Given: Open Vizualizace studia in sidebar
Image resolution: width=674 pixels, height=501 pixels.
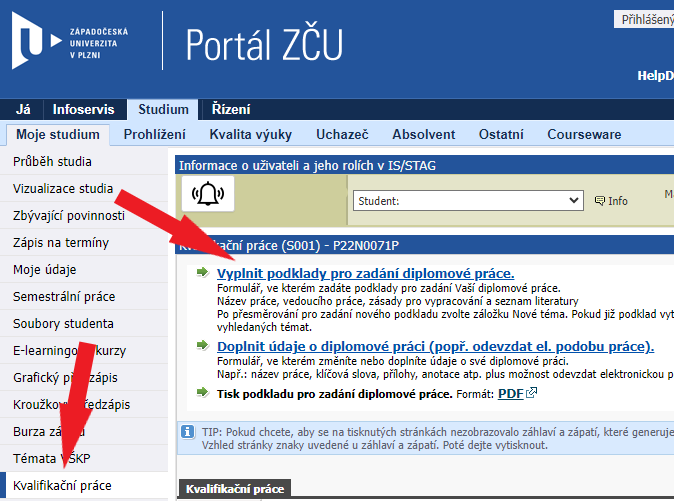Looking at the screenshot, I should (84, 189).
